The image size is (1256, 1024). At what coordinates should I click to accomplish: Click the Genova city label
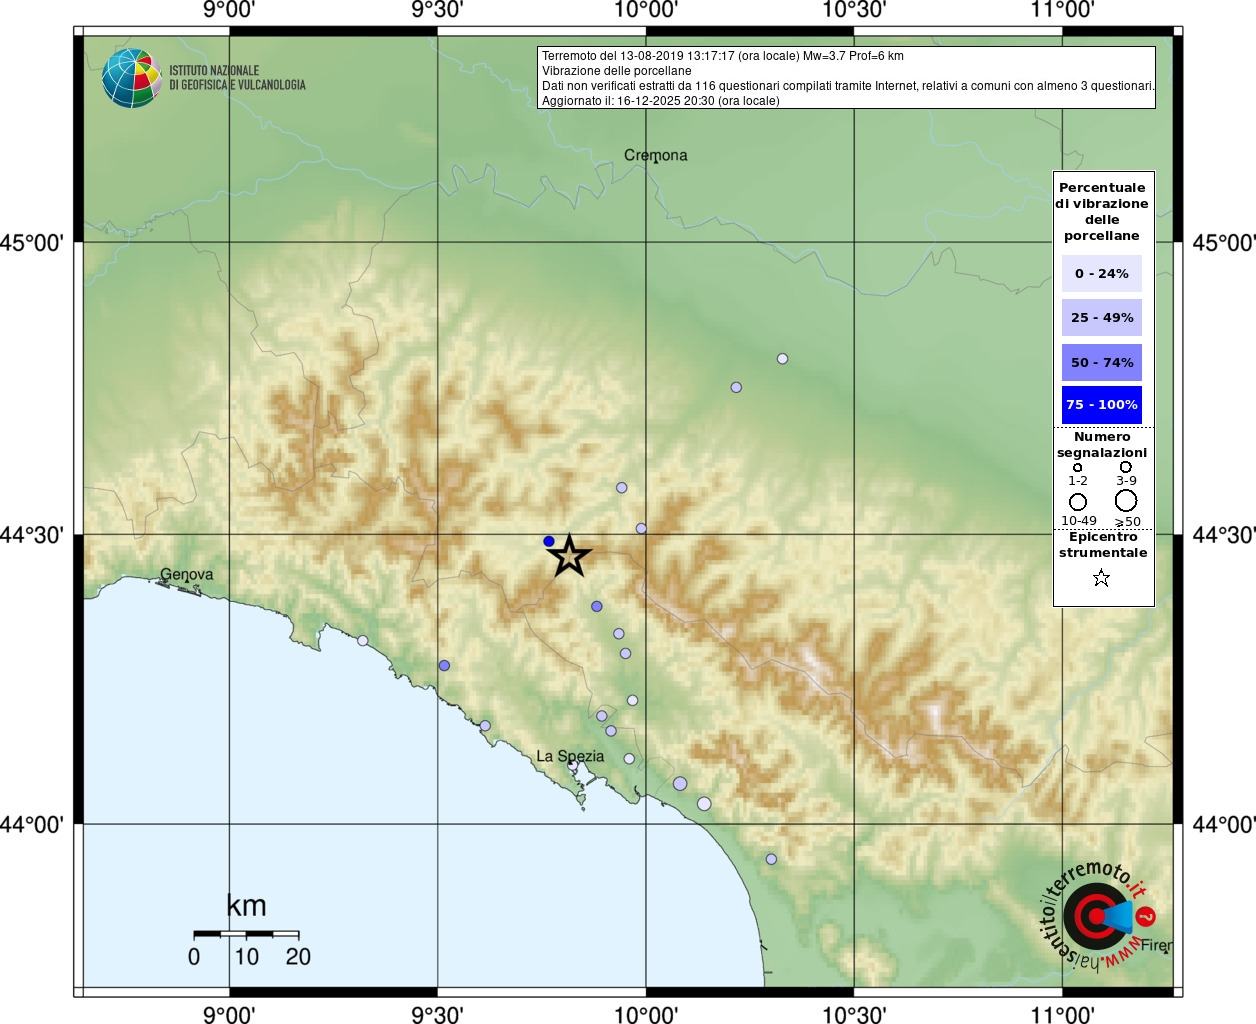coord(187,574)
